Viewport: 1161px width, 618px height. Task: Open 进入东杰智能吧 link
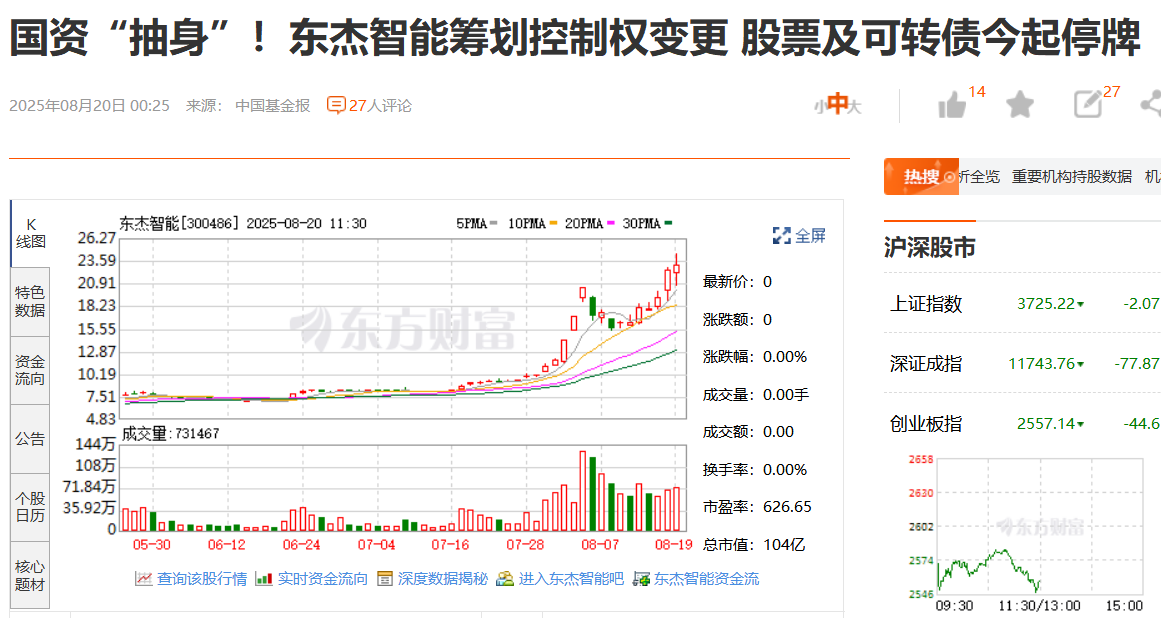pos(571,579)
